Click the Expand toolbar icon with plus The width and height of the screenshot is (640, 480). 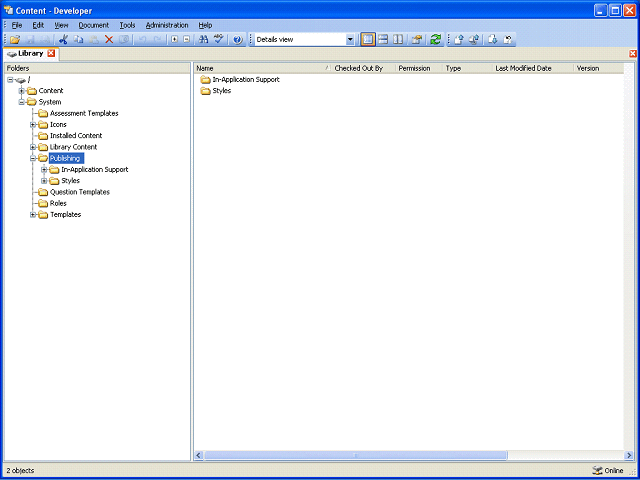[x=175, y=40]
